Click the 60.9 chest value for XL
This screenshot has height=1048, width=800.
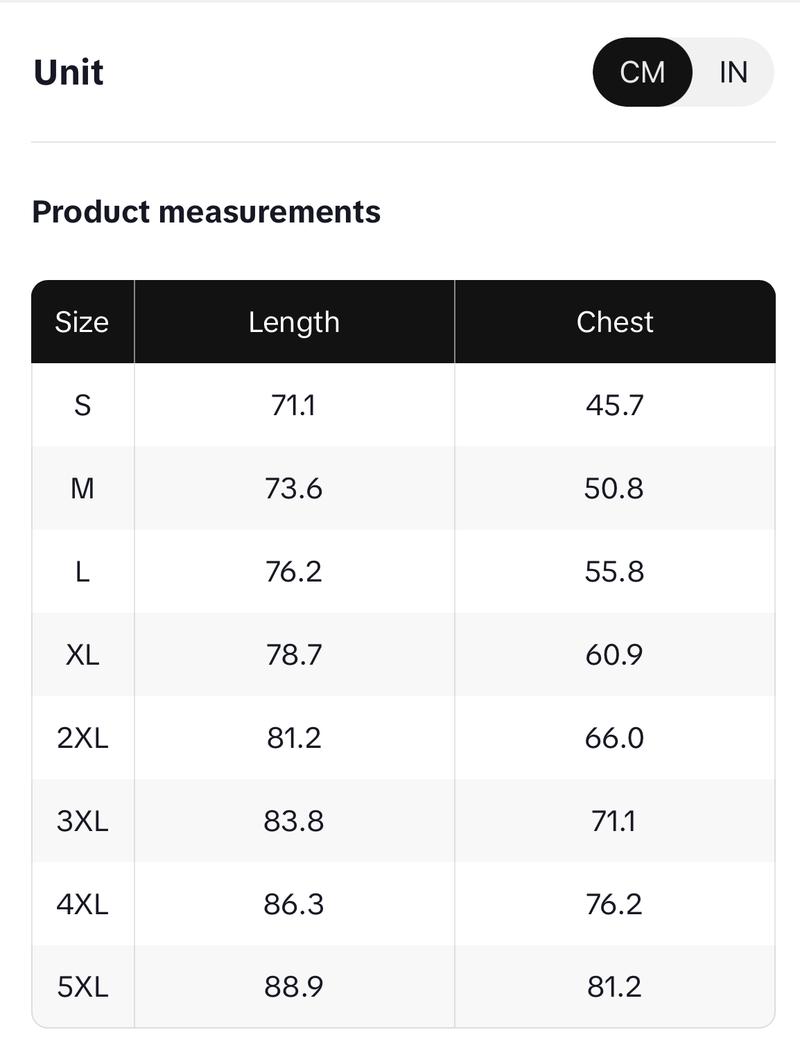(615, 654)
